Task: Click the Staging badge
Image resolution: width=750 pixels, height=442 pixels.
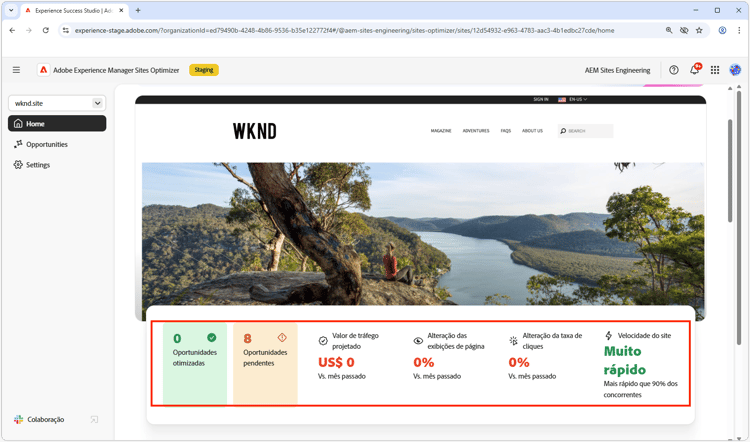Action: [204, 70]
